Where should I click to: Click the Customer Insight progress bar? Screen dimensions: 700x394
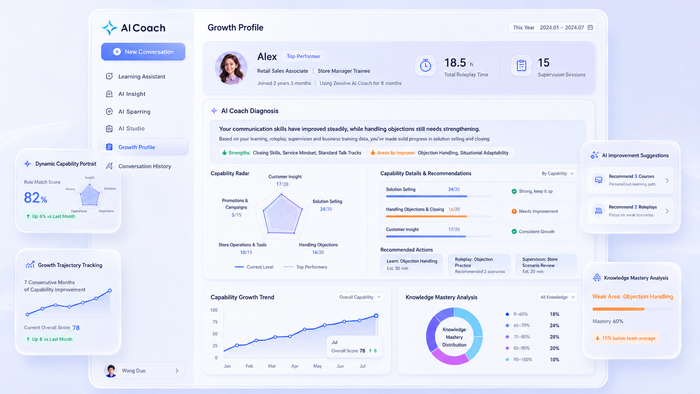pyautogui.click(x=438, y=236)
